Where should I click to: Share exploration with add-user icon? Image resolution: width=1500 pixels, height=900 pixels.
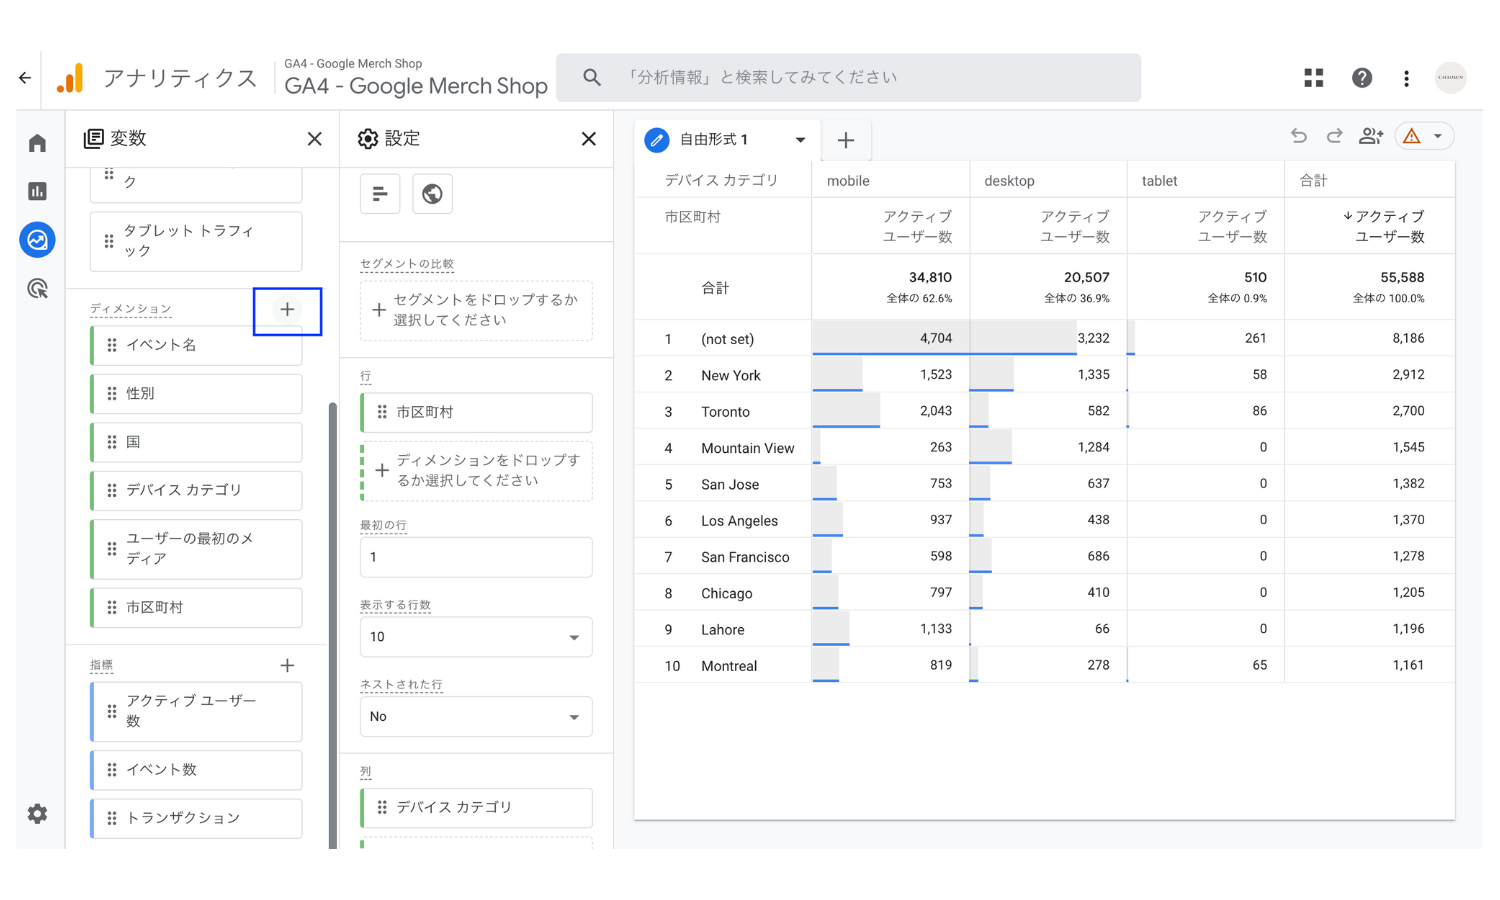[x=1371, y=136]
